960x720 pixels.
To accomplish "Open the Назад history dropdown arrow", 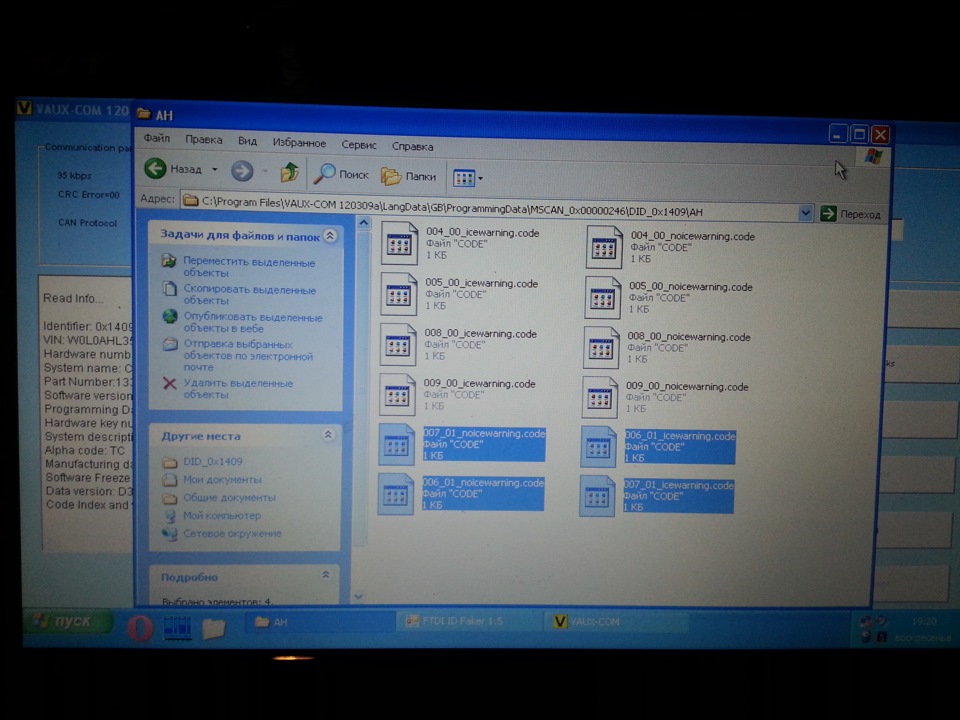I will [x=214, y=170].
